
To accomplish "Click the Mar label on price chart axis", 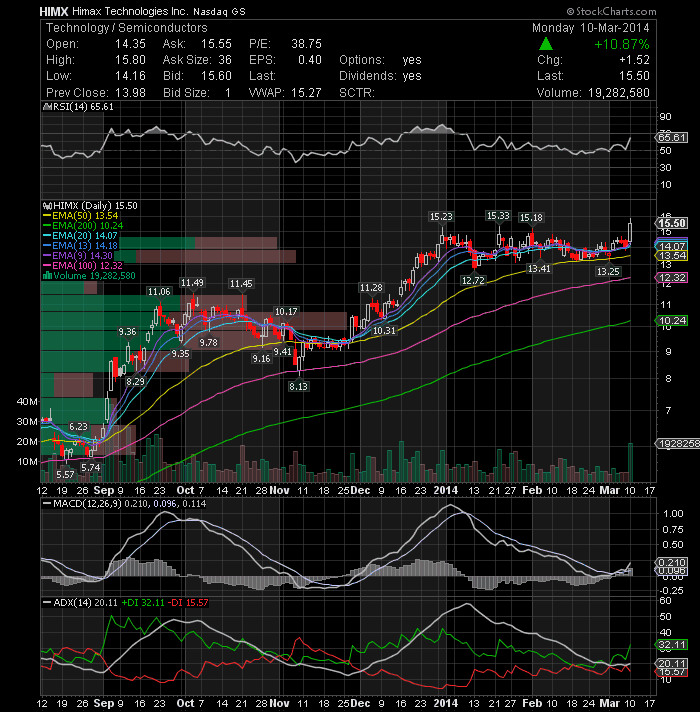I will [609, 491].
